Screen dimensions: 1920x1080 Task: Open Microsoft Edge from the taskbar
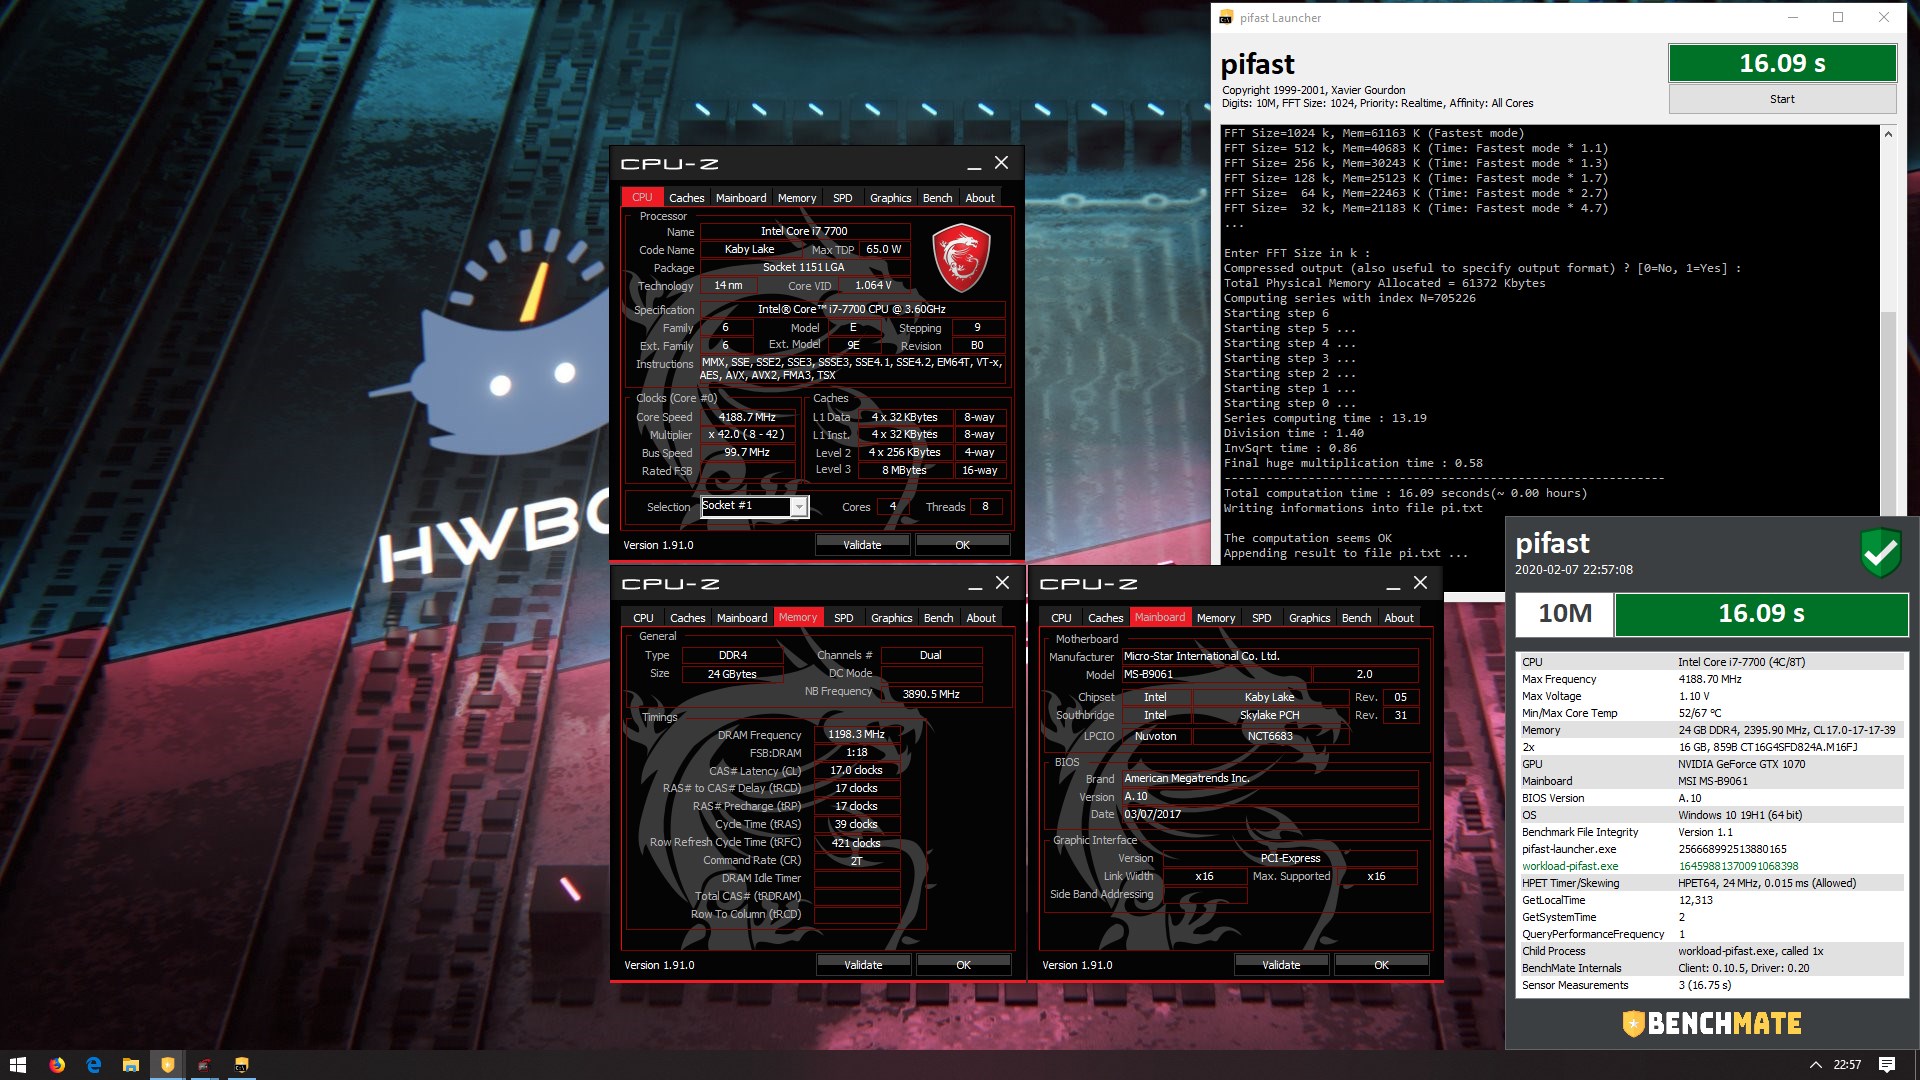click(x=94, y=1065)
